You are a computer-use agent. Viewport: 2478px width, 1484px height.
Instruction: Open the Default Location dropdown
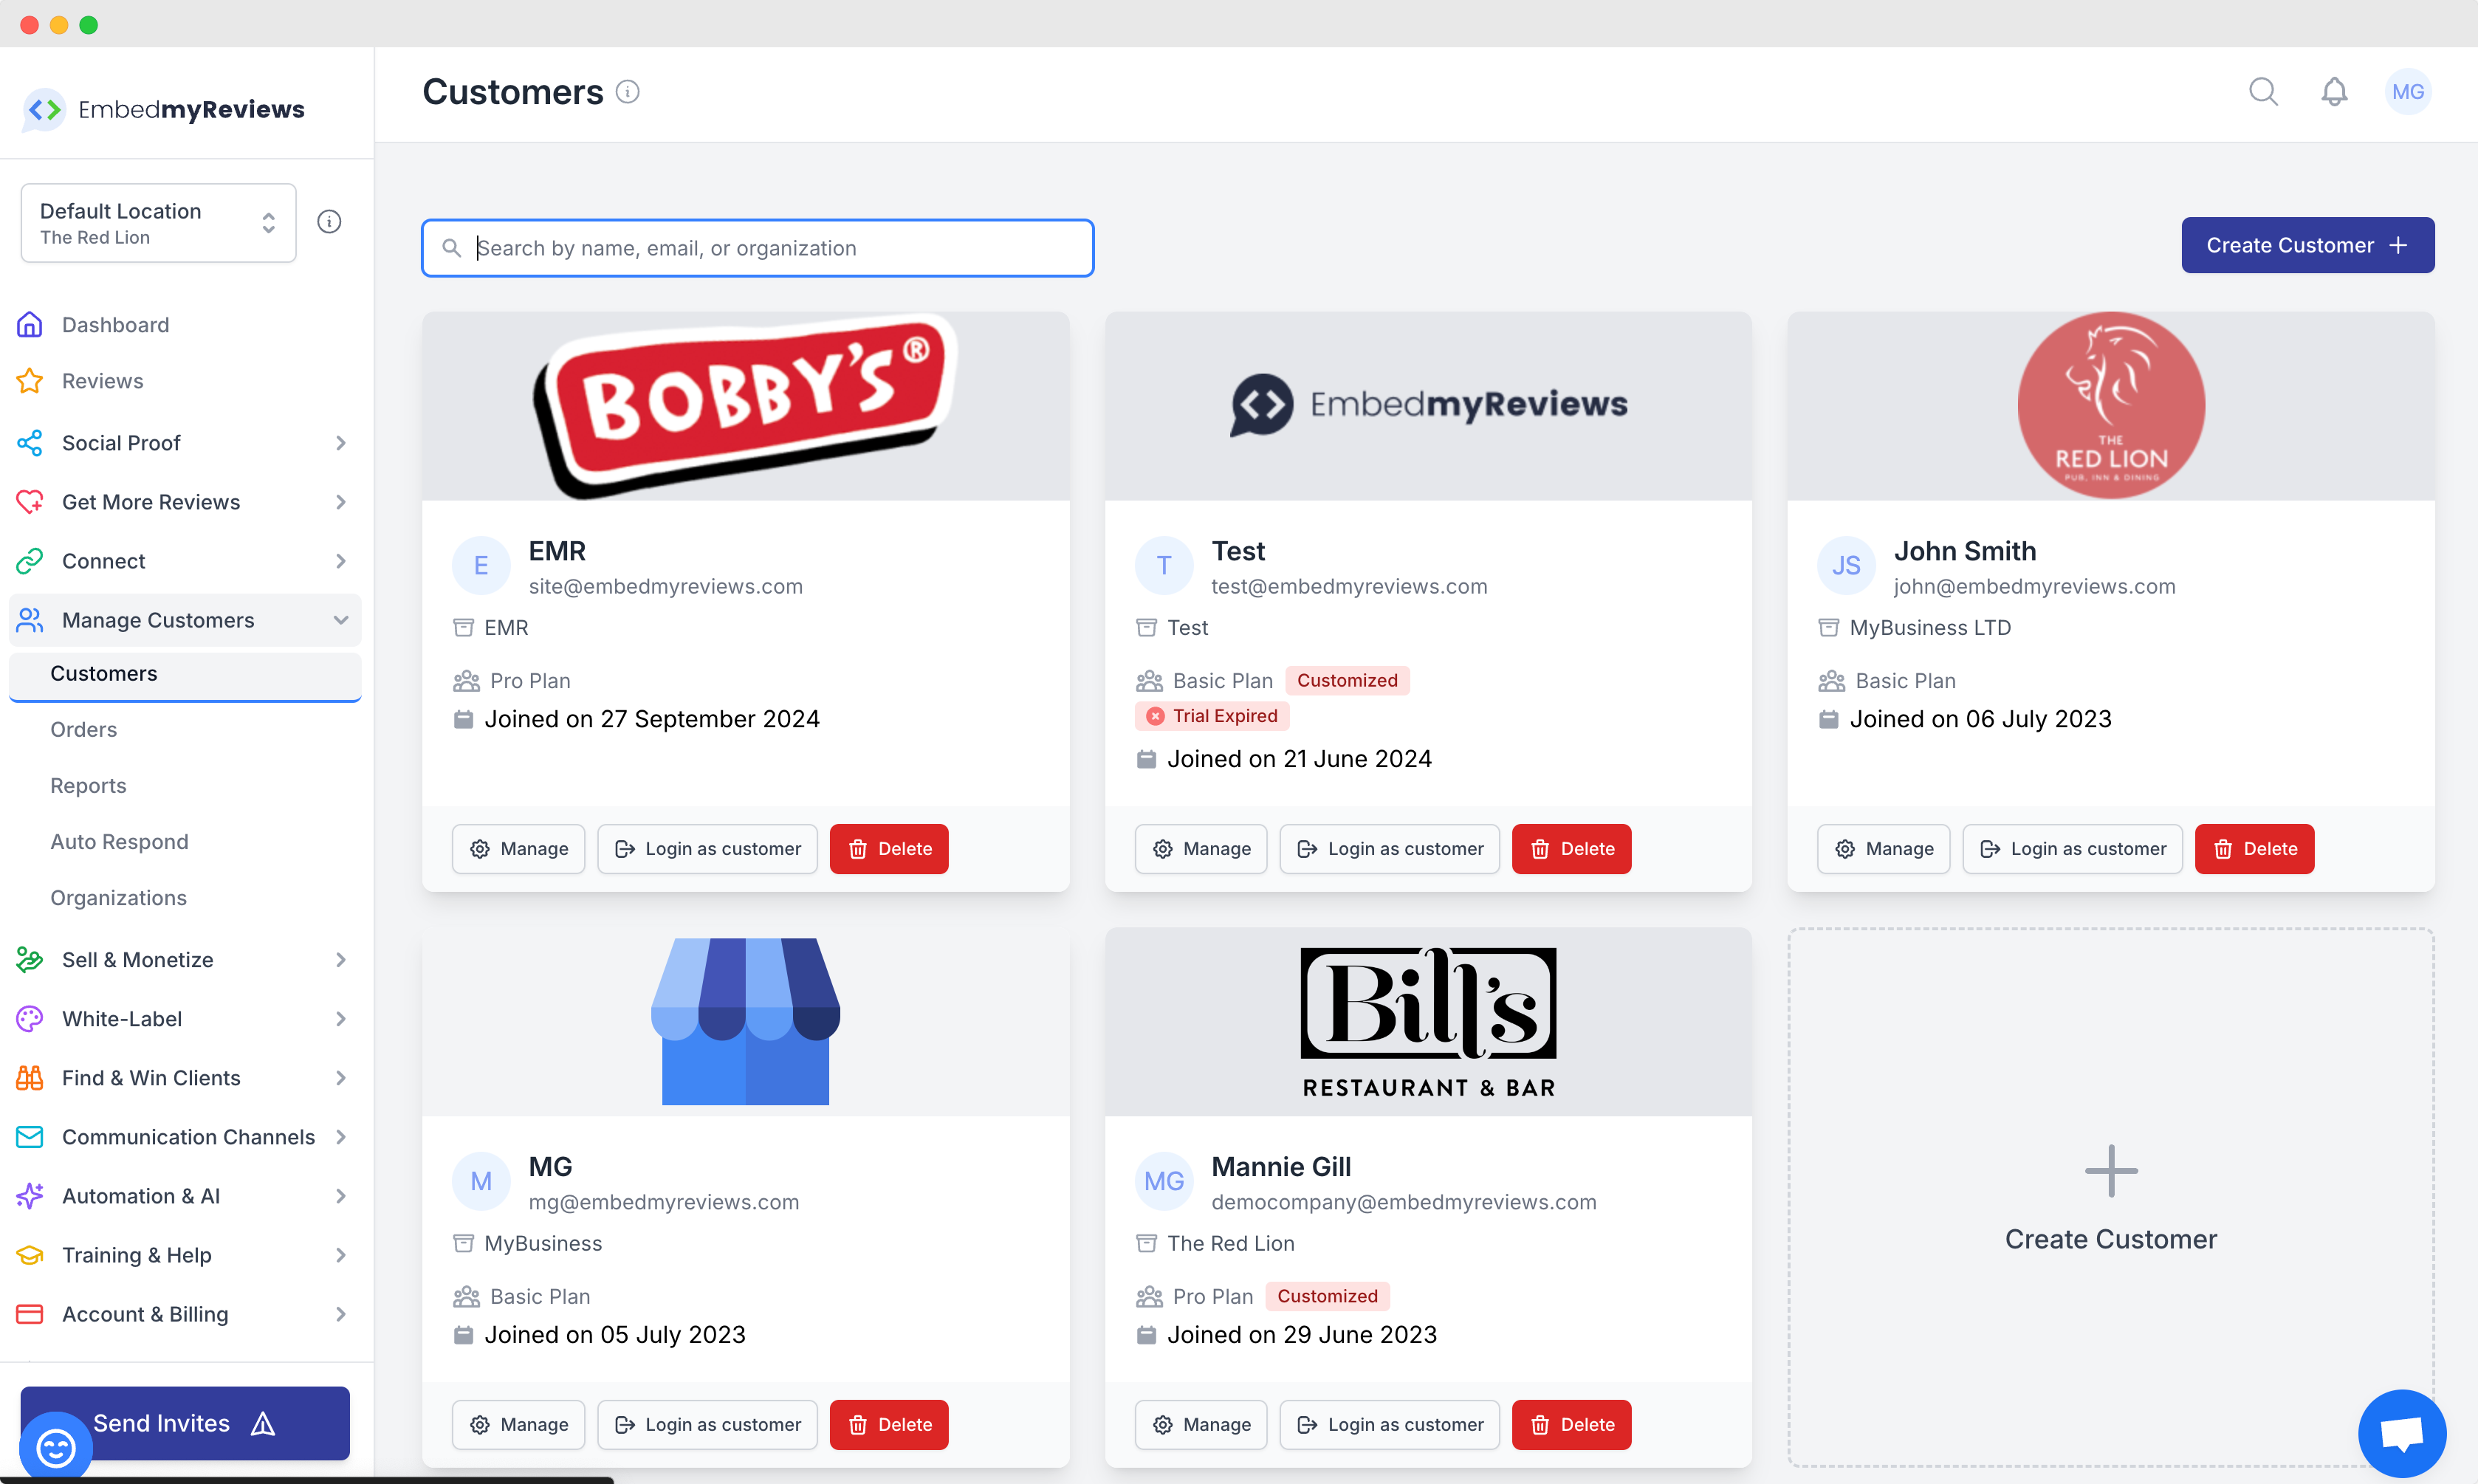(x=158, y=223)
